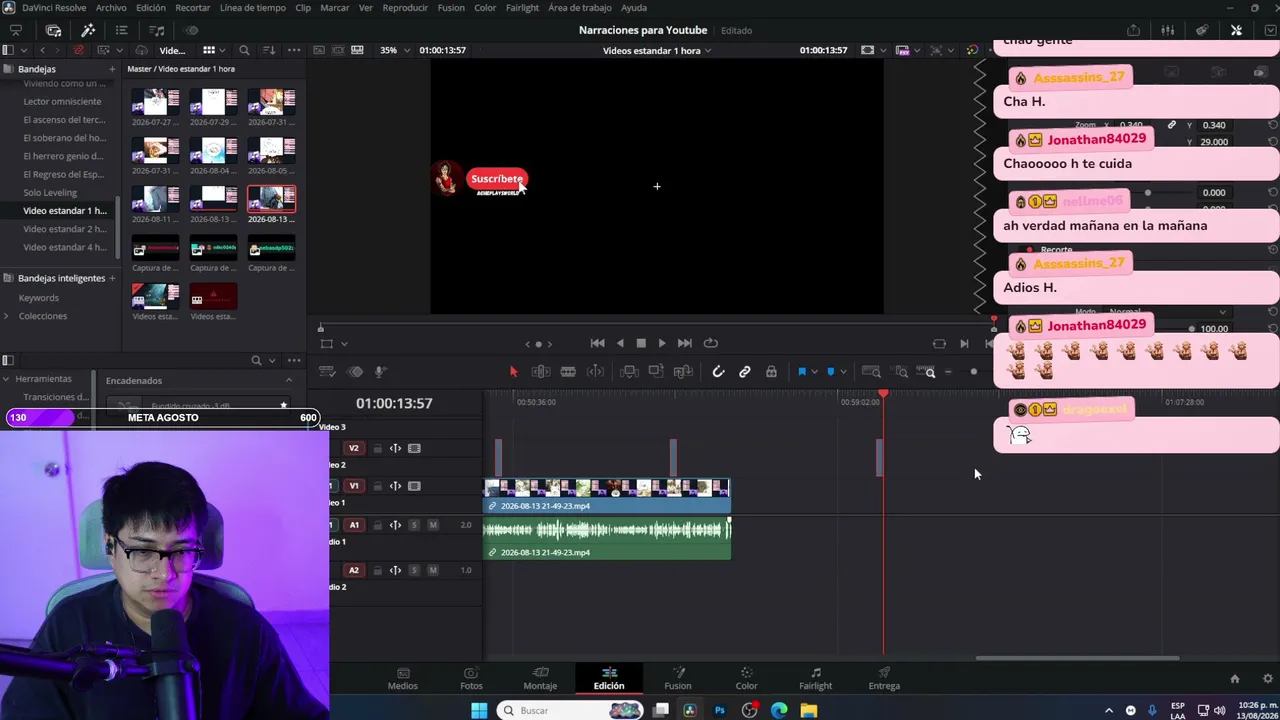The image size is (1280, 720).
Task: Jump to the first frame
Action: [x=597, y=343]
